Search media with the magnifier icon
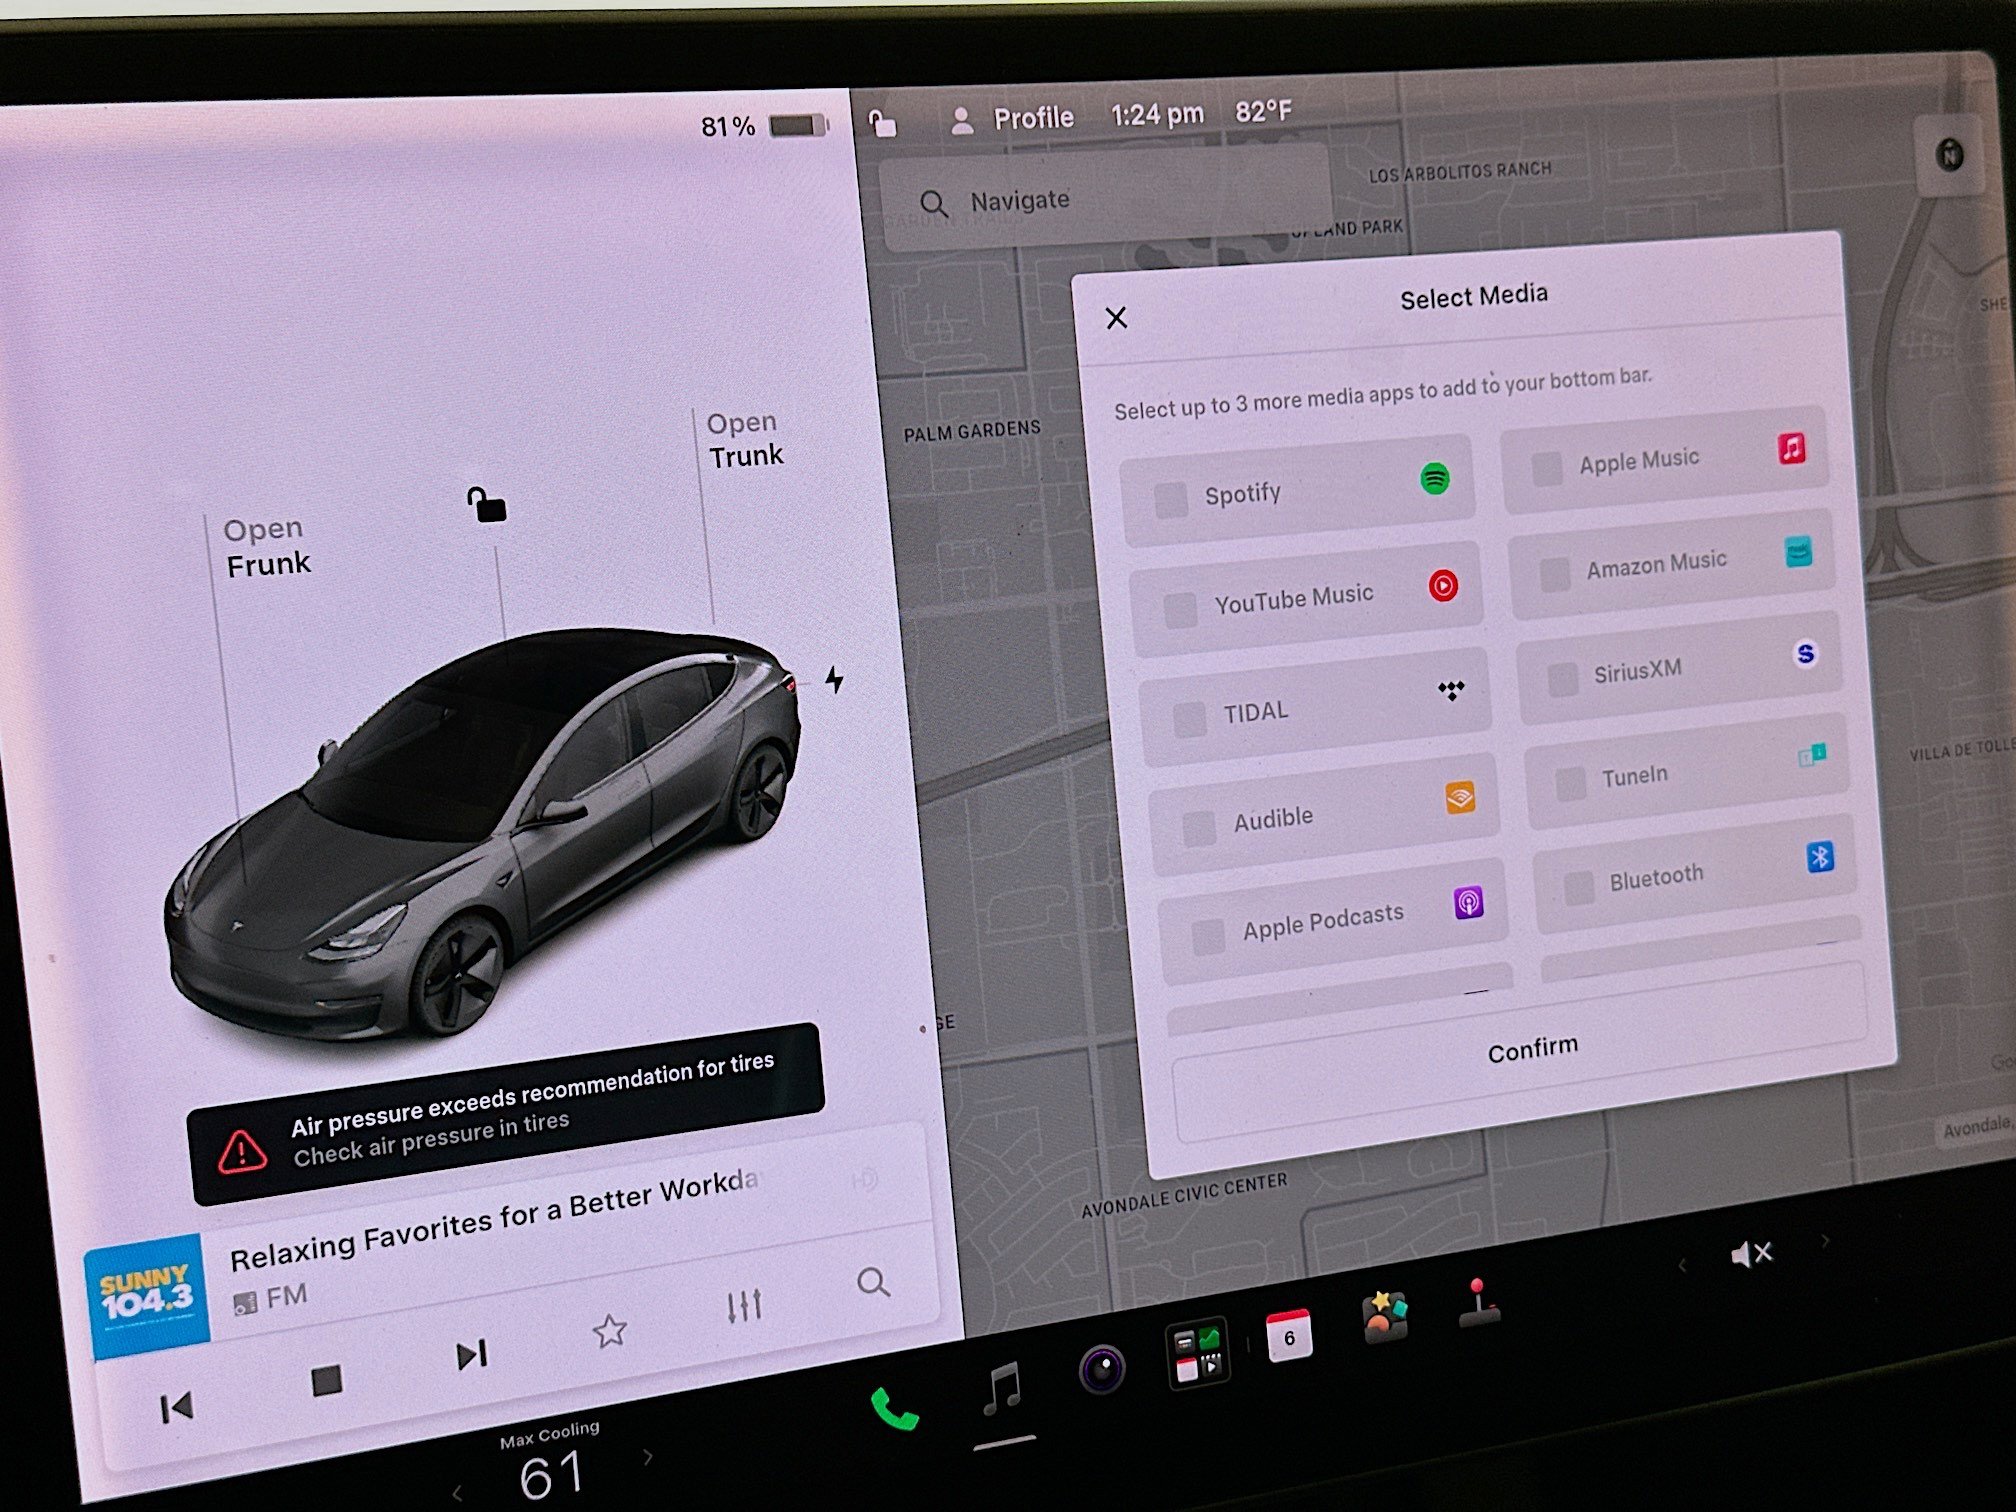Screen dimensions: 2016x1512 tap(873, 1281)
